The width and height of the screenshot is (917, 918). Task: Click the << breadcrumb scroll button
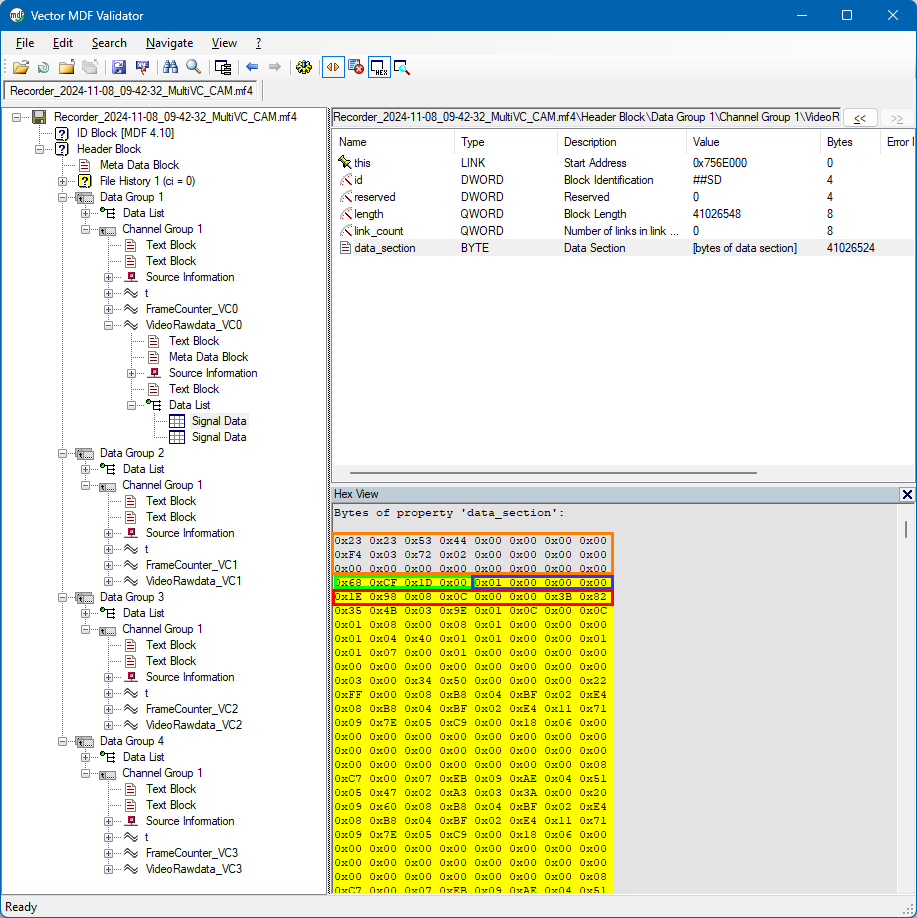(859, 118)
